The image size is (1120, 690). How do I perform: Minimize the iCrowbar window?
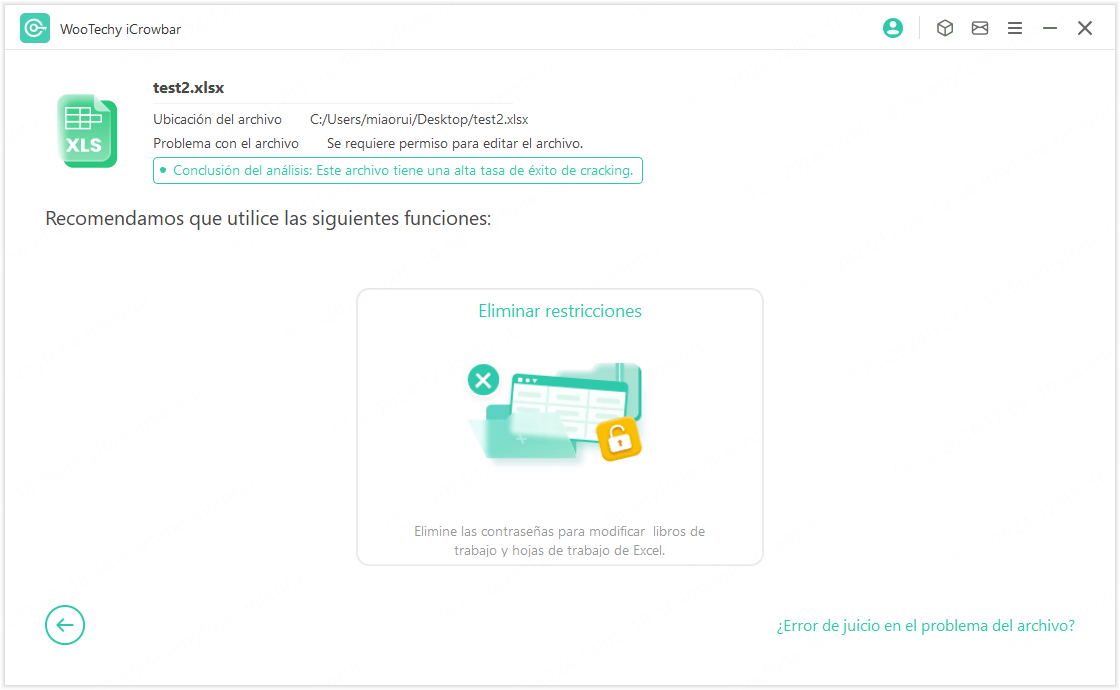click(1050, 29)
